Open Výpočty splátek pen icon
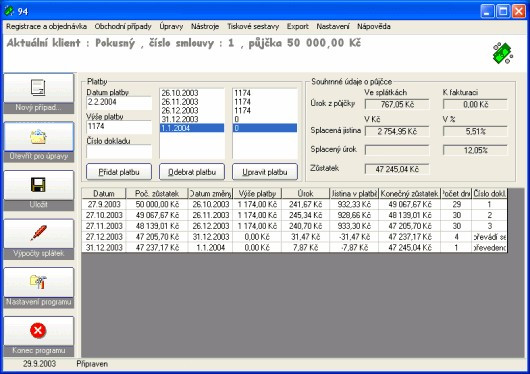 (x=38, y=233)
